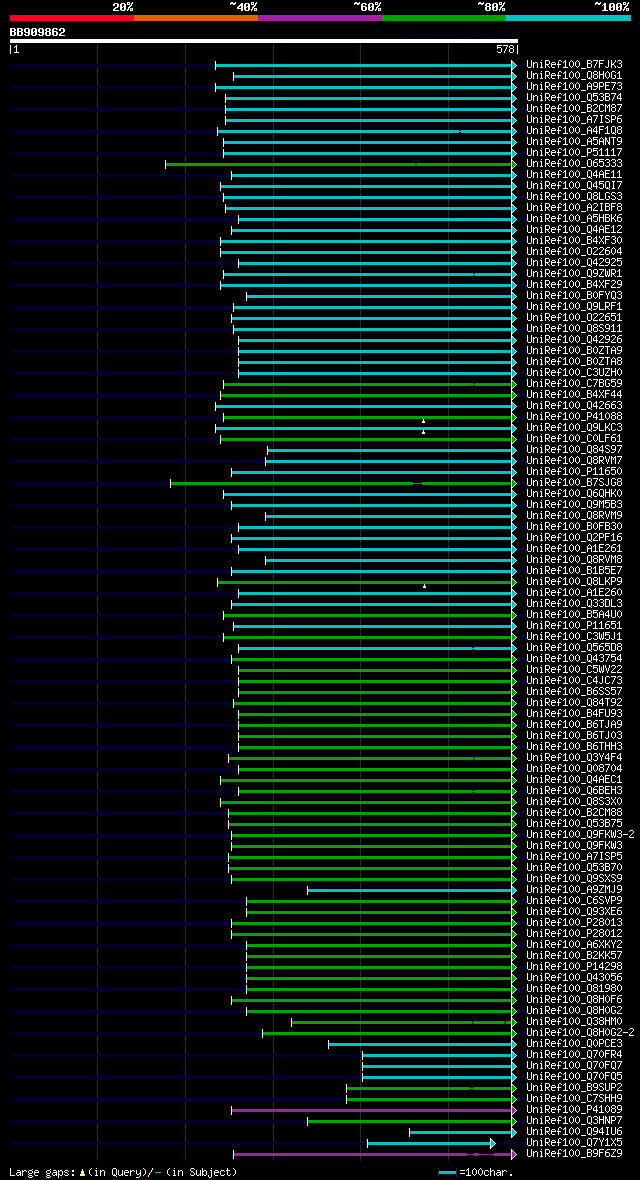Click the BB909862 query name
Image resolution: width=640 pixels, height=1180 pixels.
pos(38,32)
